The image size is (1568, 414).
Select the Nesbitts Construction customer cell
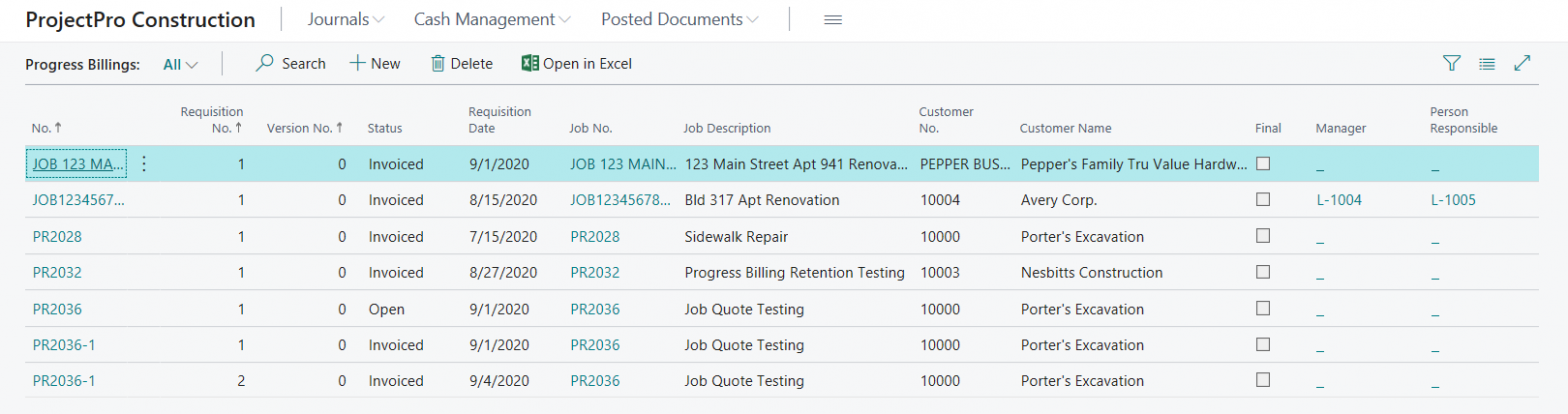pyautogui.click(x=1091, y=272)
